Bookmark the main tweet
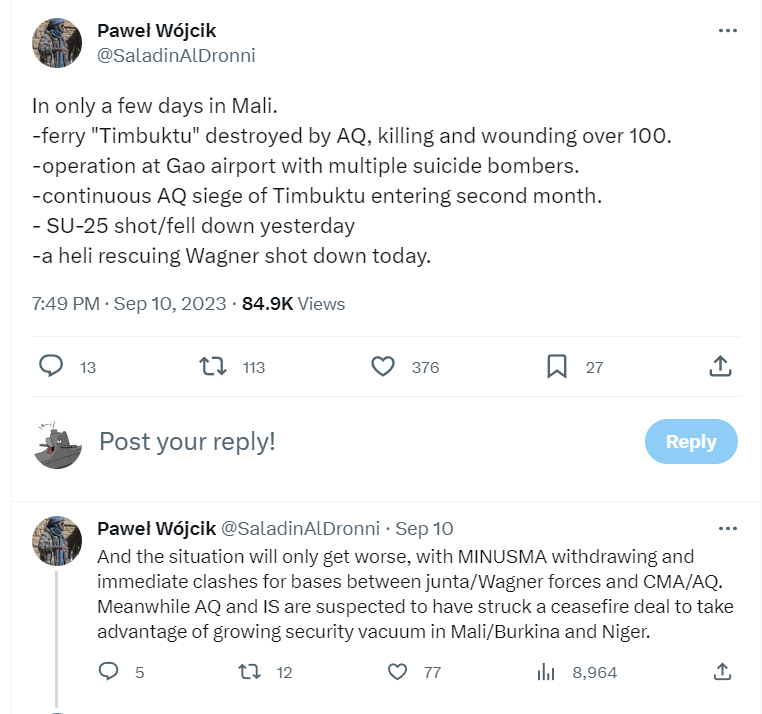762x714 pixels. pyautogui.click(x=557, y=367)
